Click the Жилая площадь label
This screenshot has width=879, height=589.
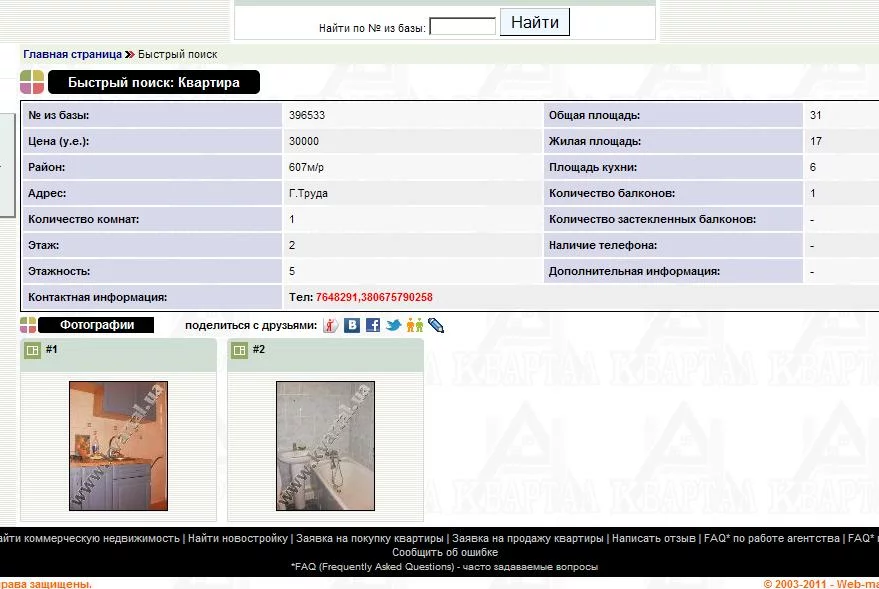click(x=595, y=141)
